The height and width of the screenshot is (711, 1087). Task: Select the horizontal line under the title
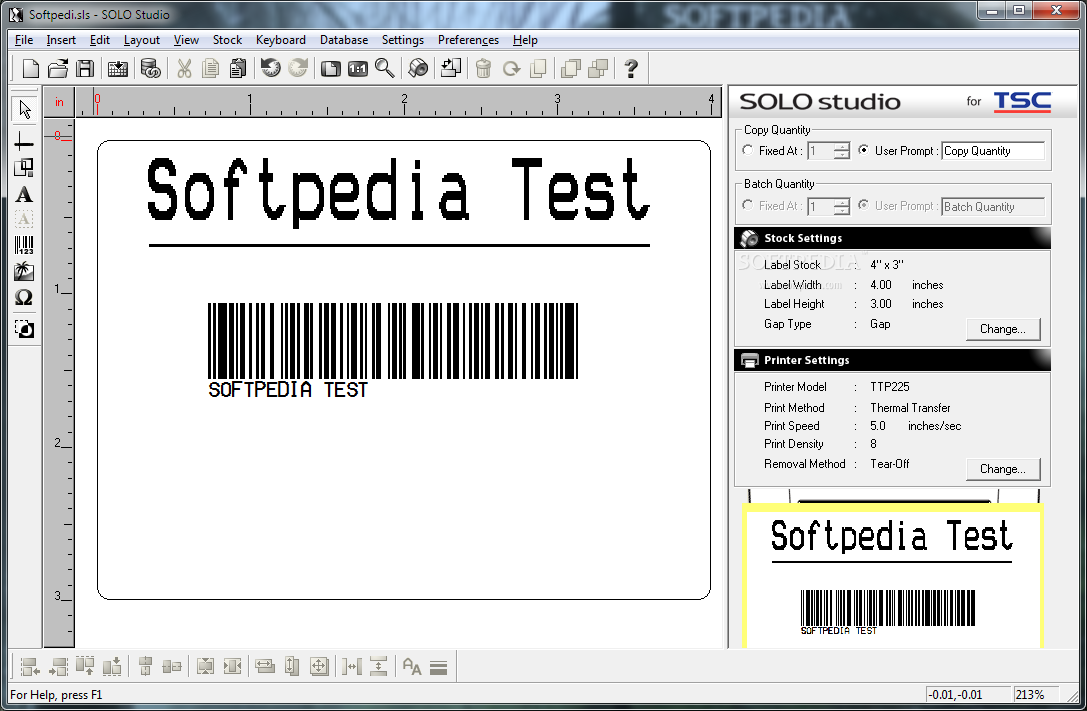coord(399,245)
